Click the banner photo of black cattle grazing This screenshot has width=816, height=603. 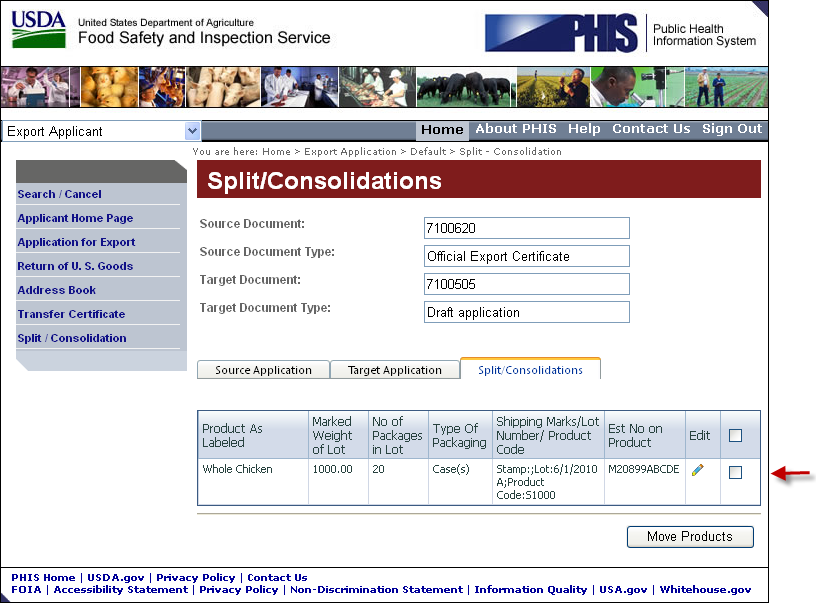[x=466, y=87]
